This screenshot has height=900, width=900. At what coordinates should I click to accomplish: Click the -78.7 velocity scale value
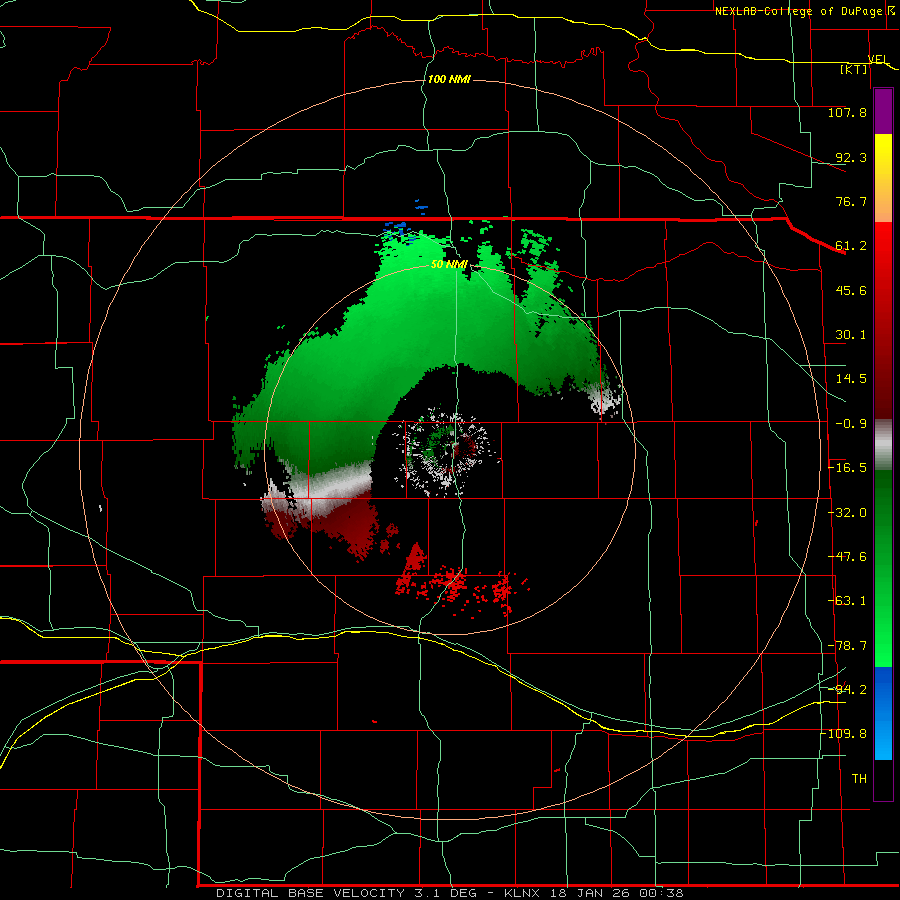tap(847, 646)
